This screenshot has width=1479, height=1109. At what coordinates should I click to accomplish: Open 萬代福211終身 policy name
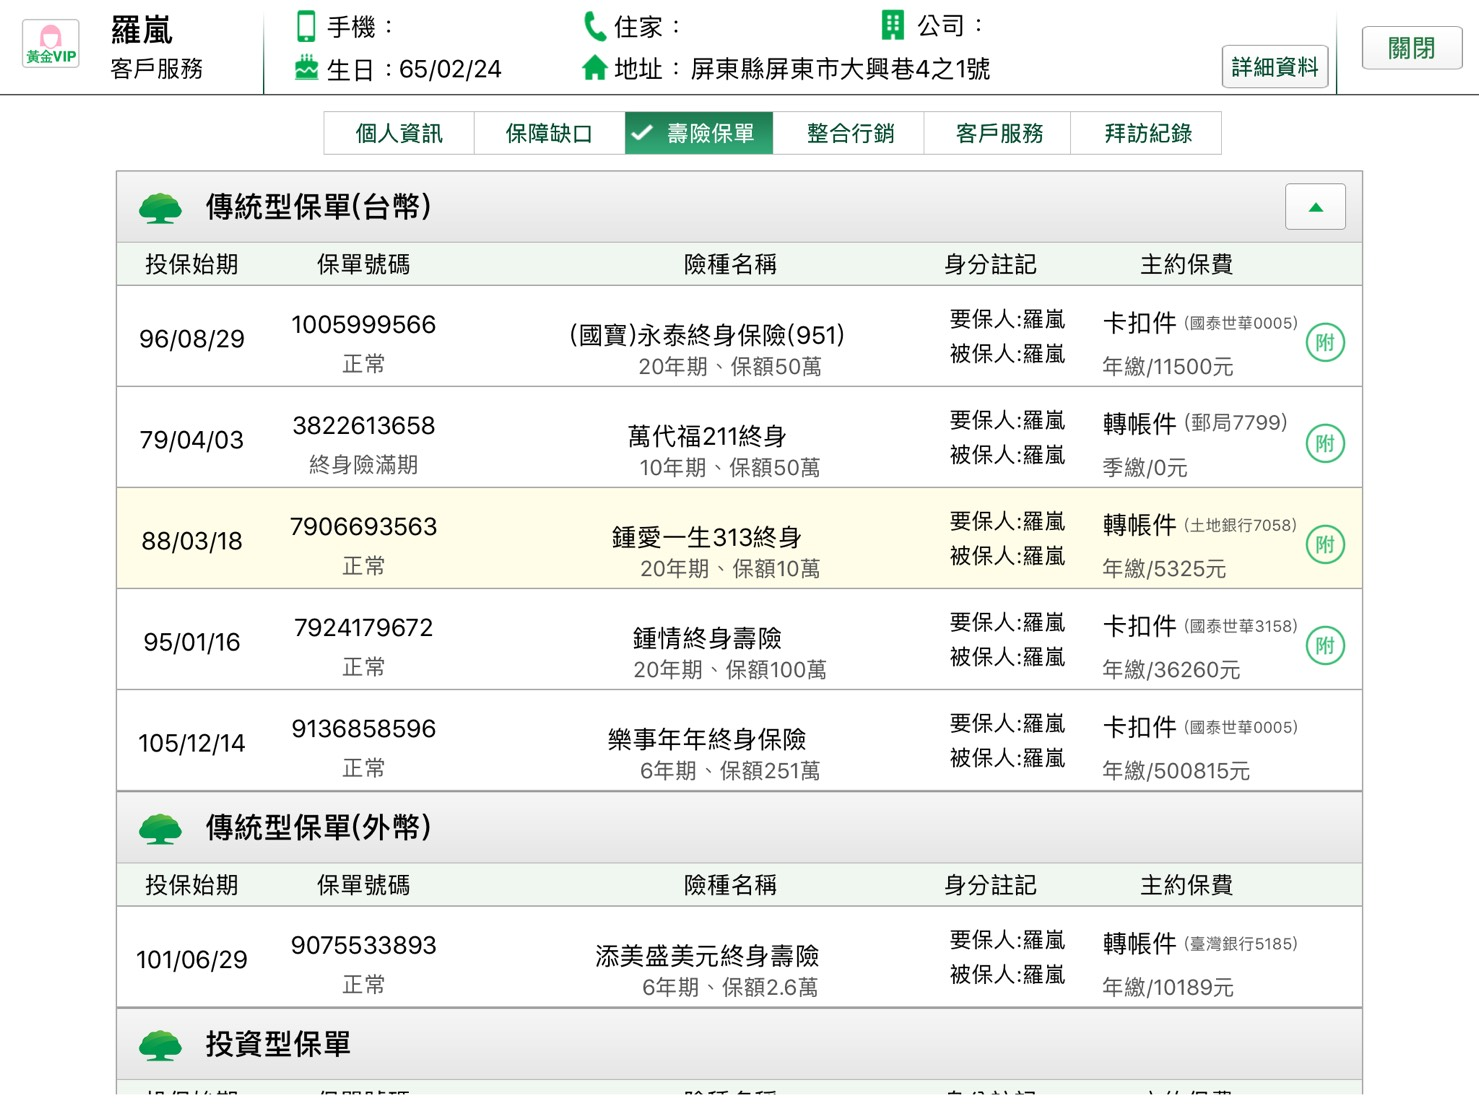click(x=707, y=436)
